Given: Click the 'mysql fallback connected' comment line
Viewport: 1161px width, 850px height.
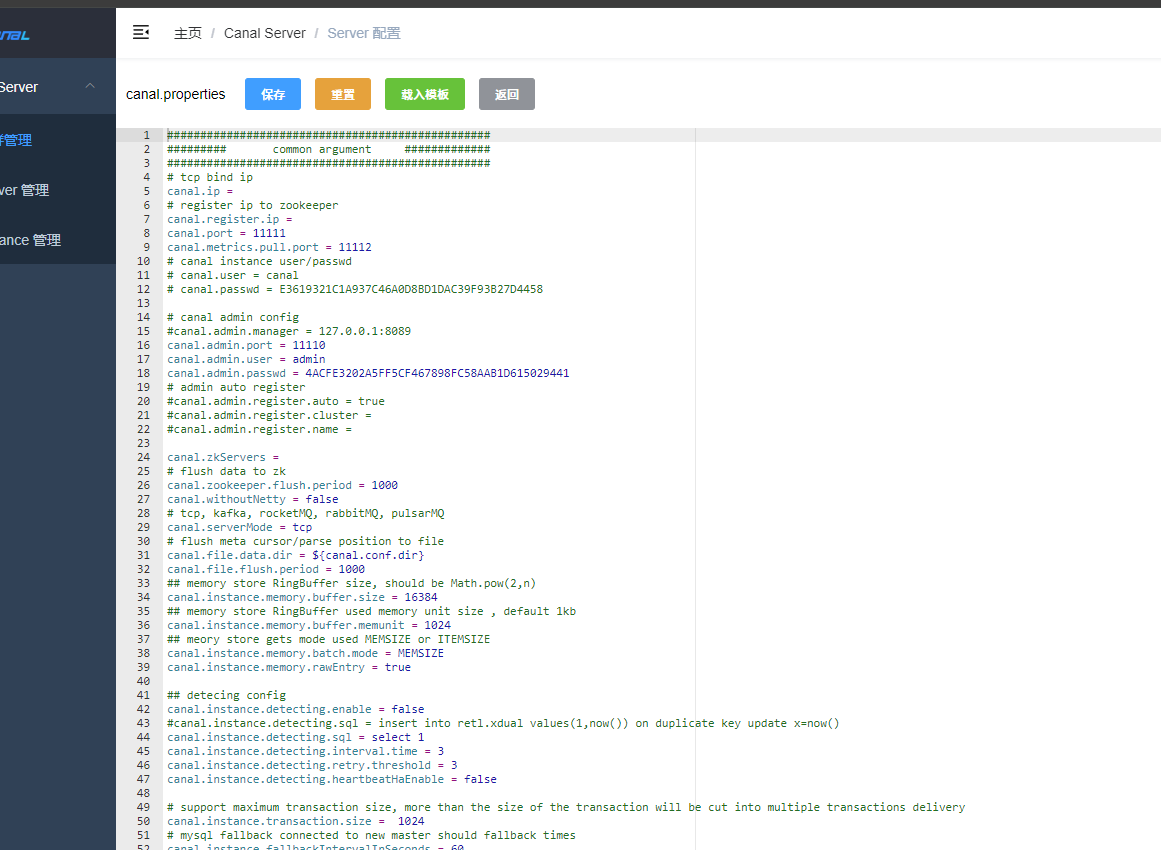Looking at the screenshot, I should point(371,836).
